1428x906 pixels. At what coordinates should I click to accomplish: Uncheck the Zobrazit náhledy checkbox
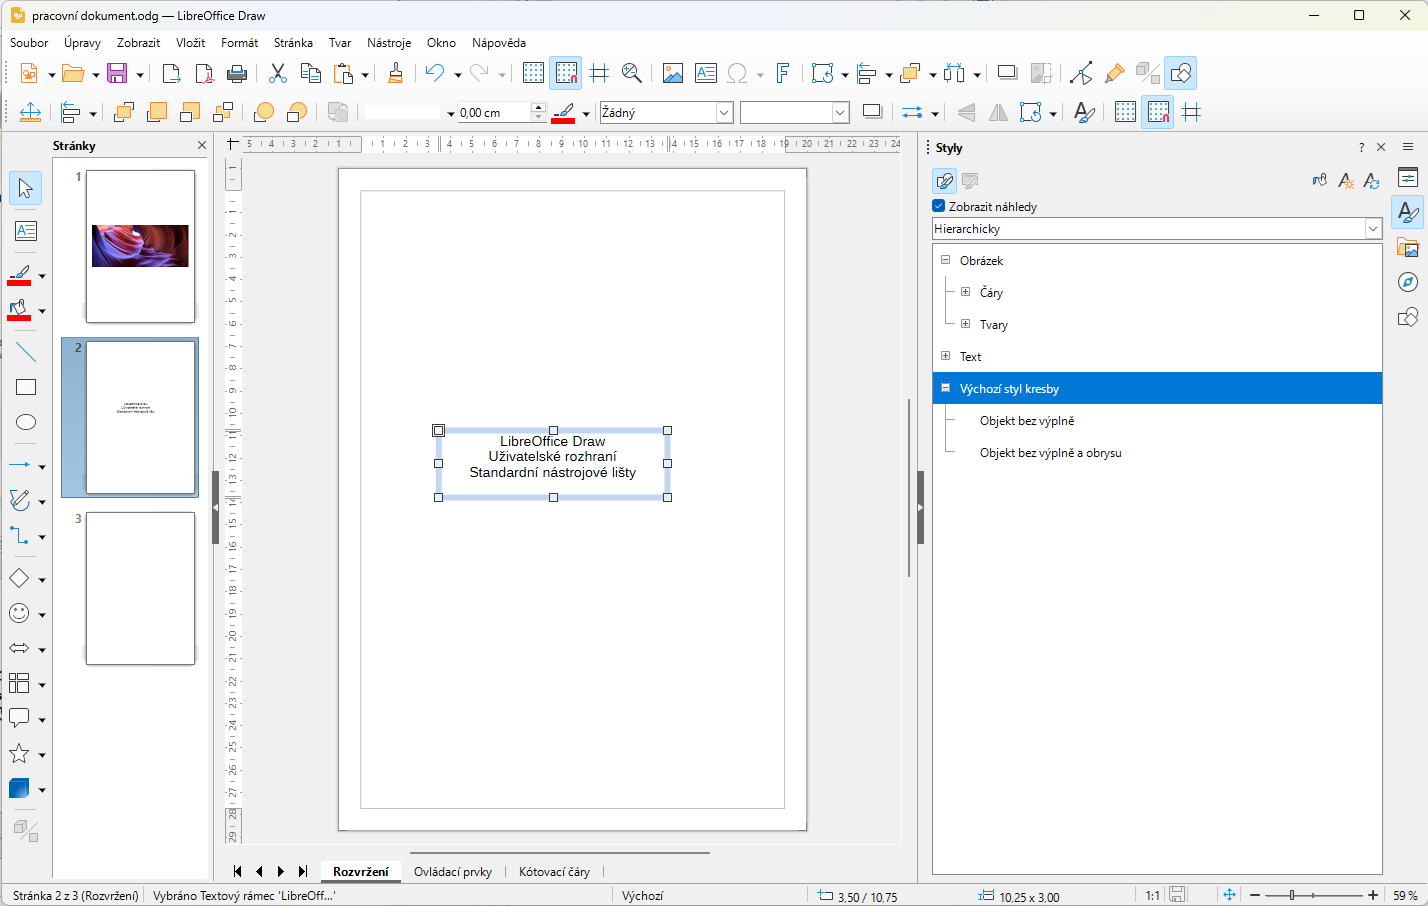[x=939, y=206]
